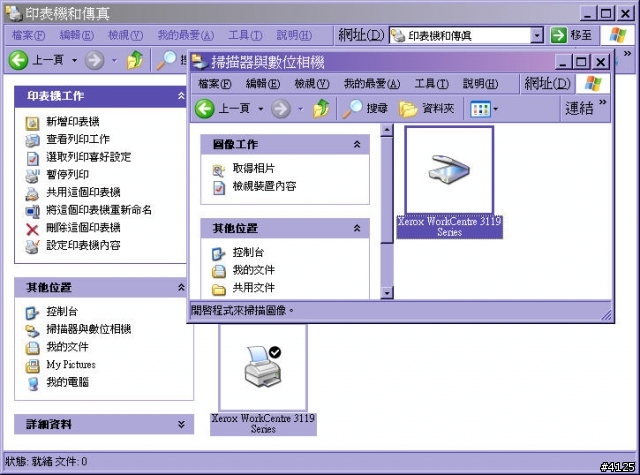Click 掃描器與數位相機 sidebar icon in printers window
This screenshot has height=475, width=640.
[x=32, y=330]
